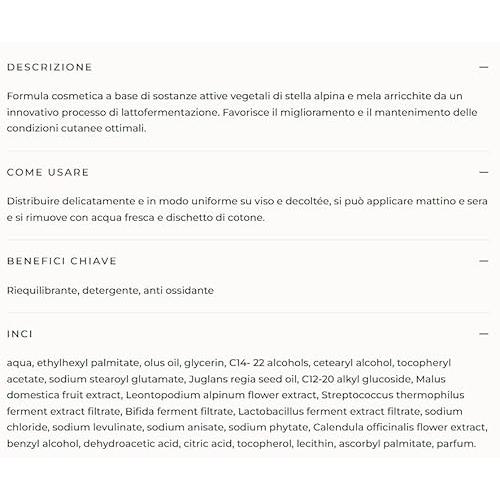The width and height of the screenshot is (500, 500).
Task: Collapse INCI using its minus icon
Action: coord(484,334)
